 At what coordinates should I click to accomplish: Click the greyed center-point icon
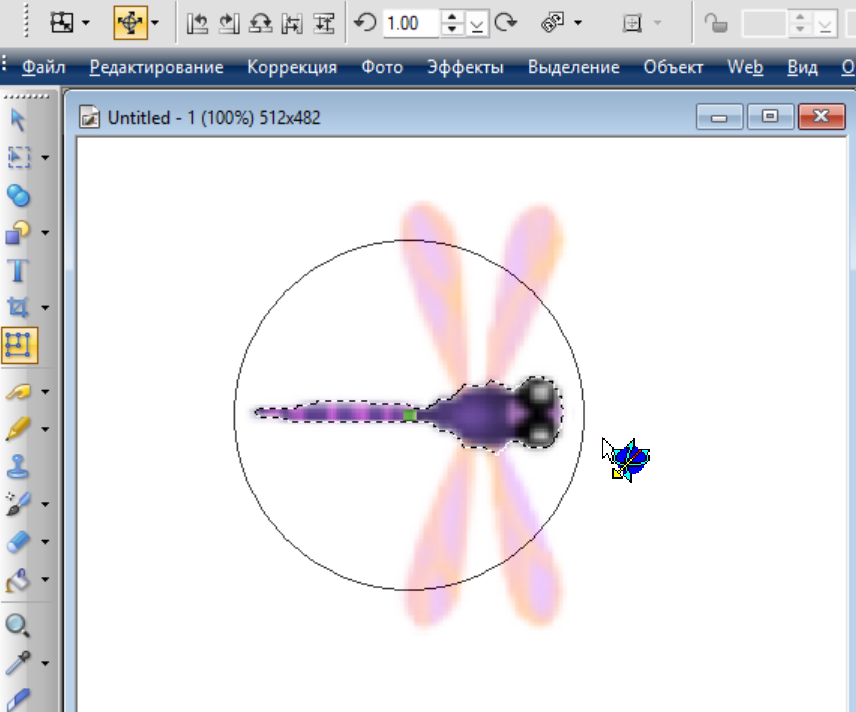pos(632,23)
